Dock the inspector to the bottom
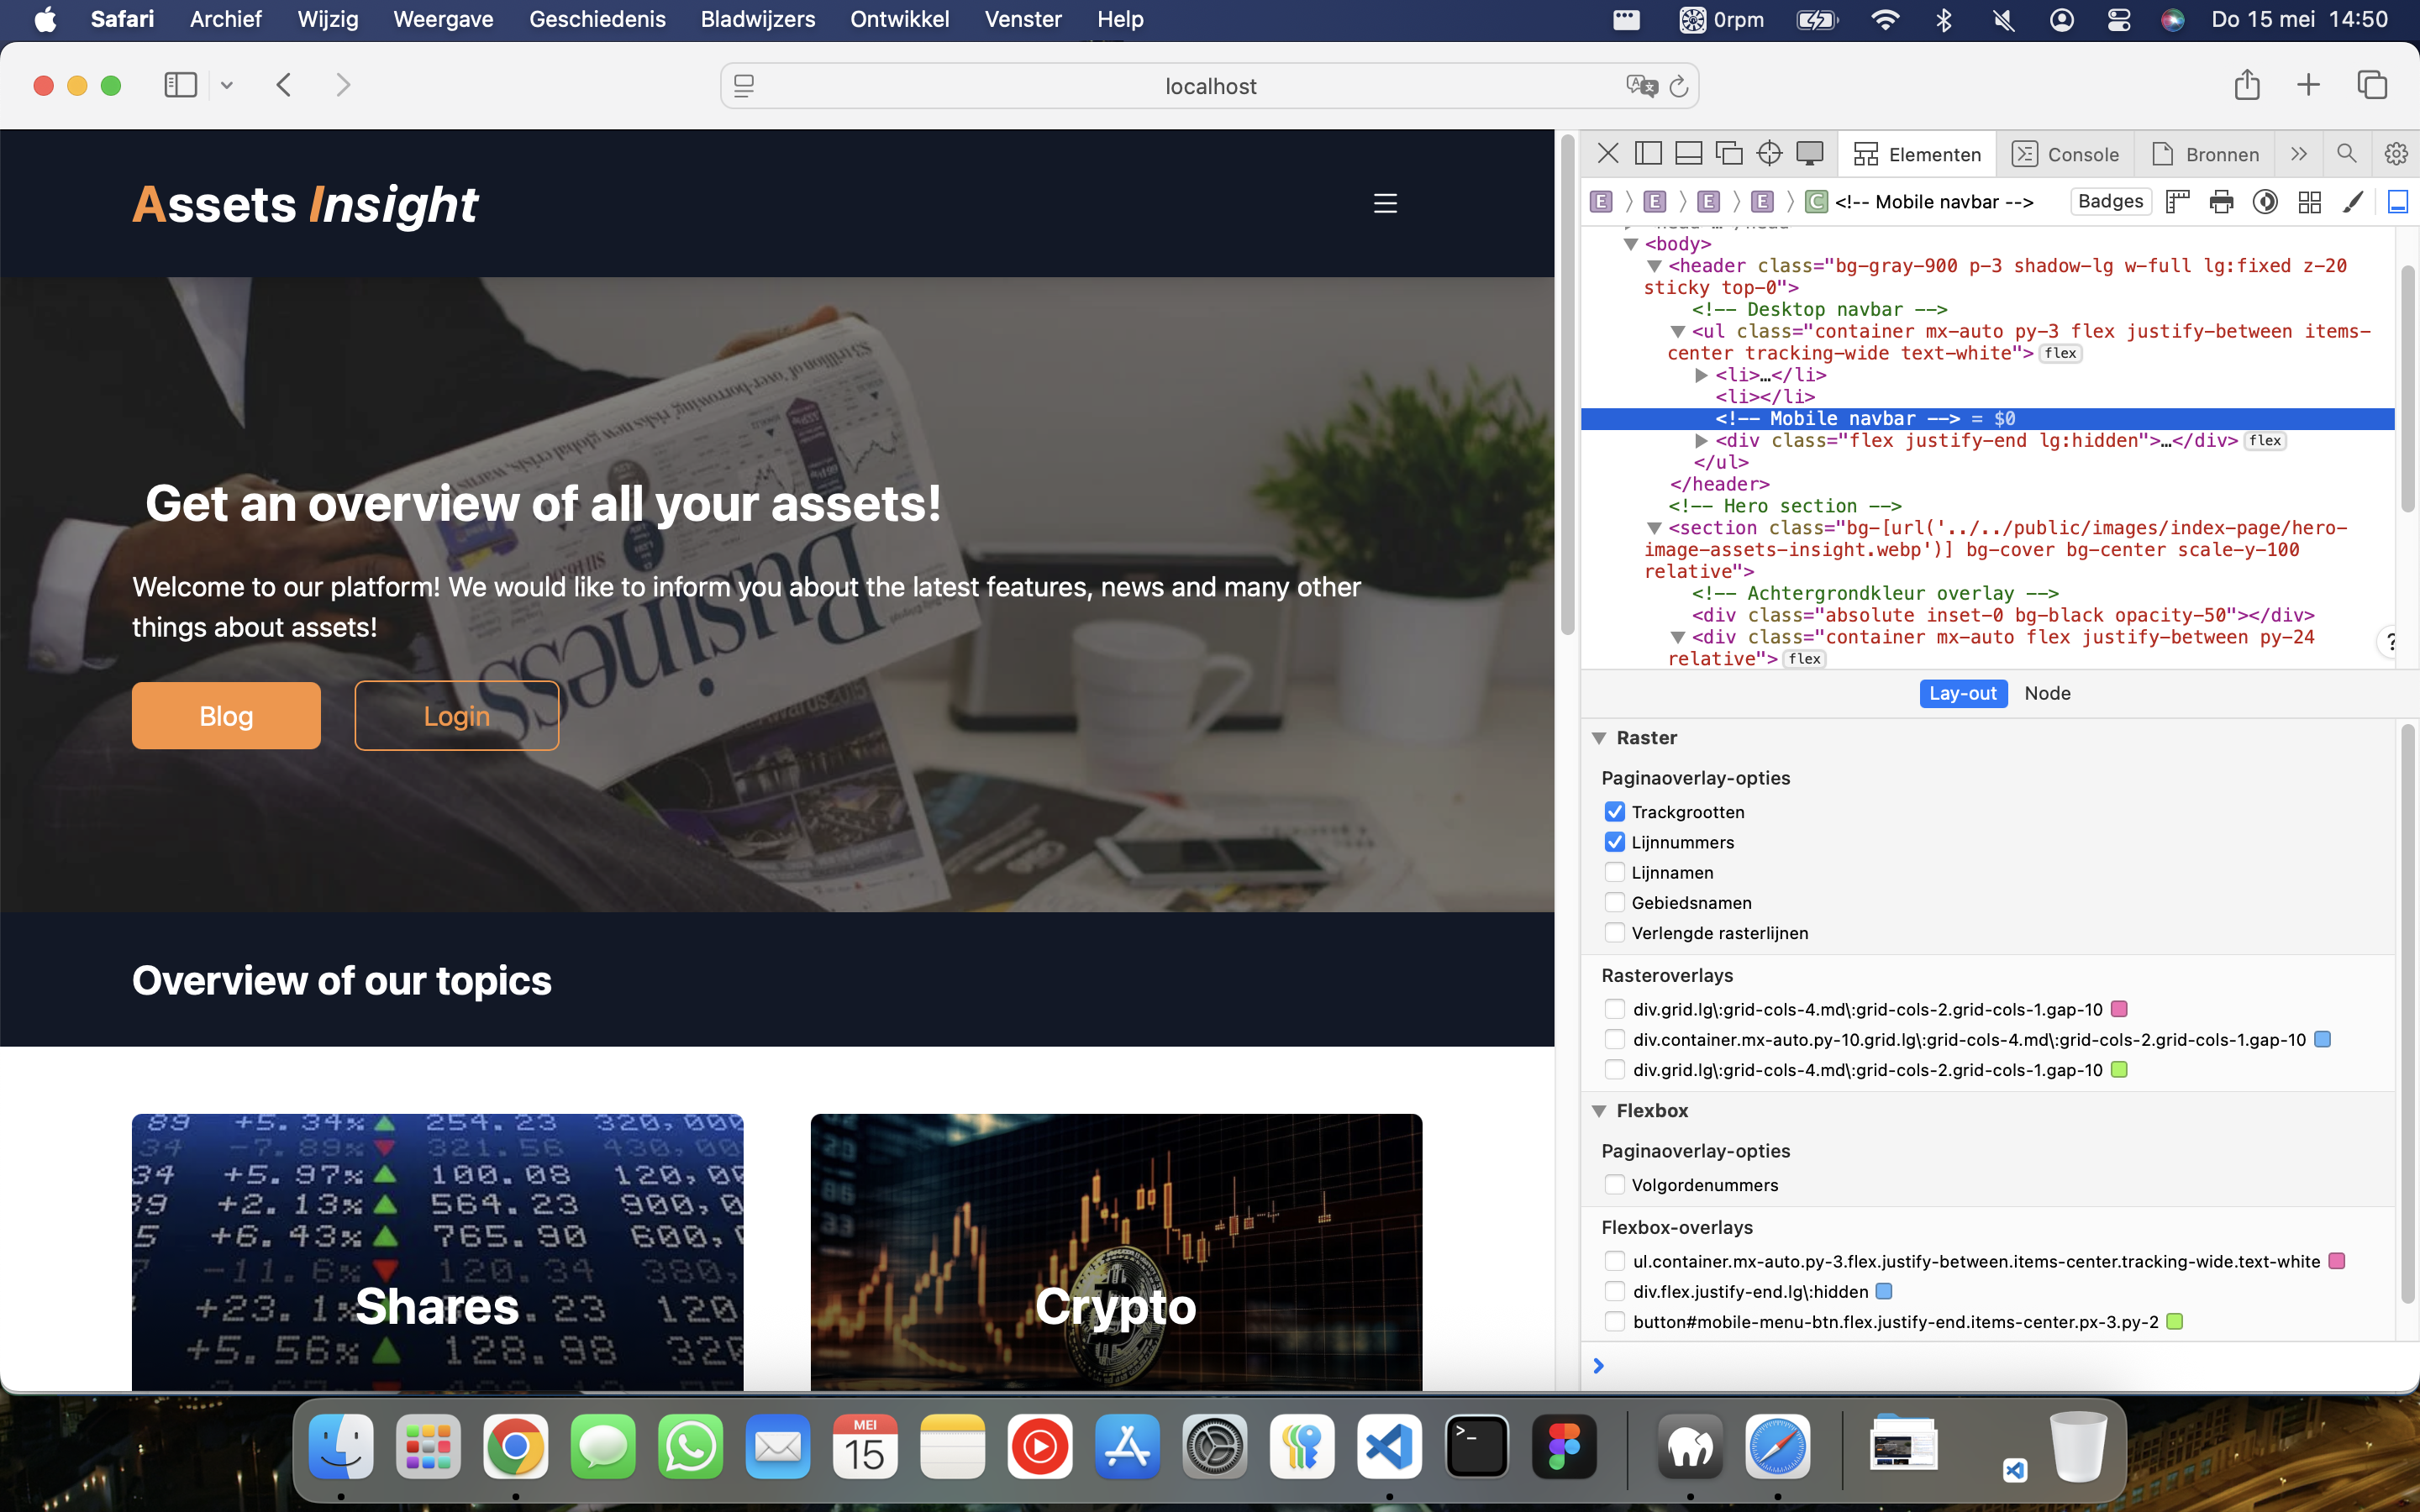 click(x=1688, y=154)
